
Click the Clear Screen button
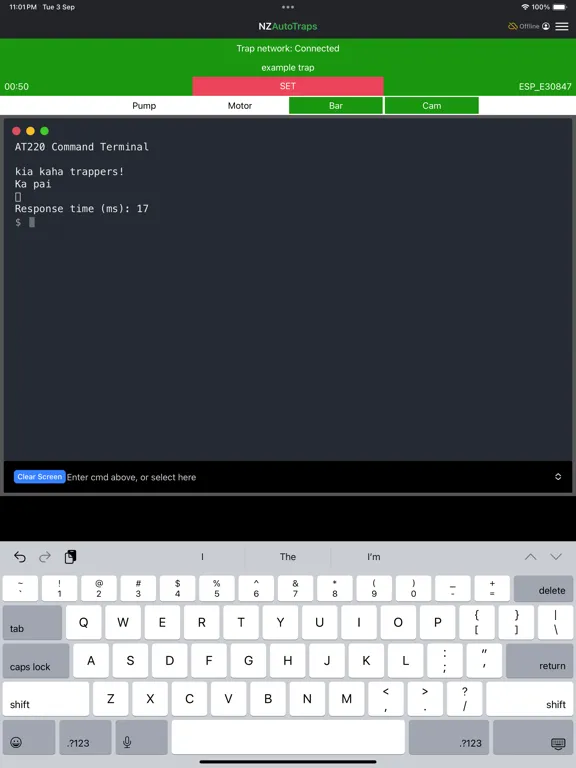point(40,477)
